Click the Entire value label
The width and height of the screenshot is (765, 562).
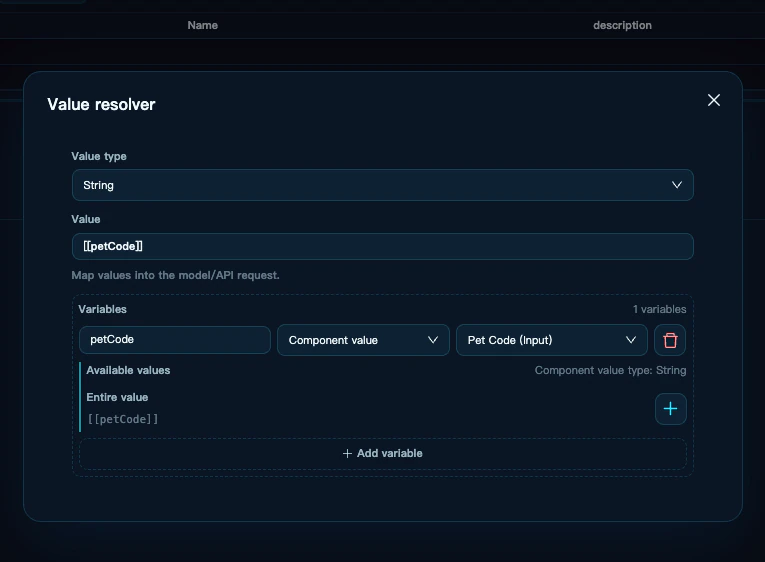click(117, 397)
